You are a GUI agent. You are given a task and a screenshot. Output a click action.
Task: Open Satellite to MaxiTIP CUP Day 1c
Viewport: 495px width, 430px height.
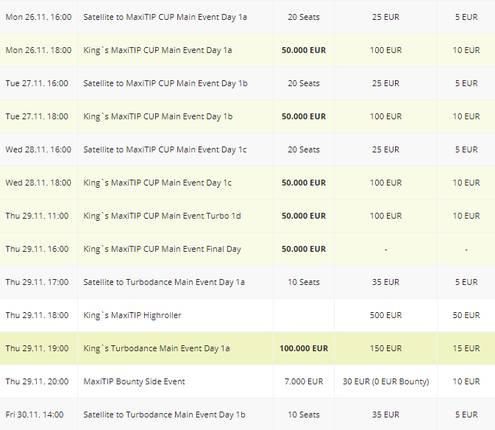tap(165, 149)
